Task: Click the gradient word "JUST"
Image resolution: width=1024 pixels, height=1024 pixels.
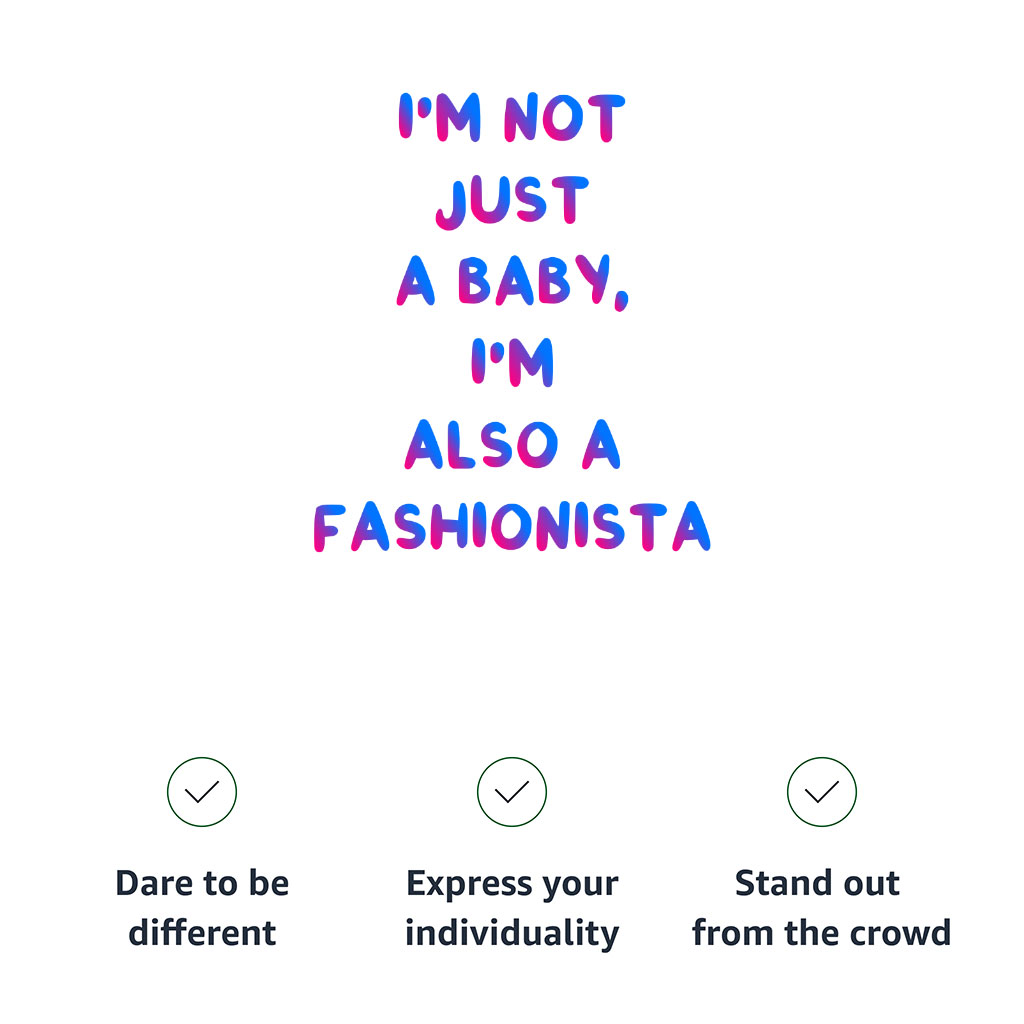Action: tap(513, 200)
